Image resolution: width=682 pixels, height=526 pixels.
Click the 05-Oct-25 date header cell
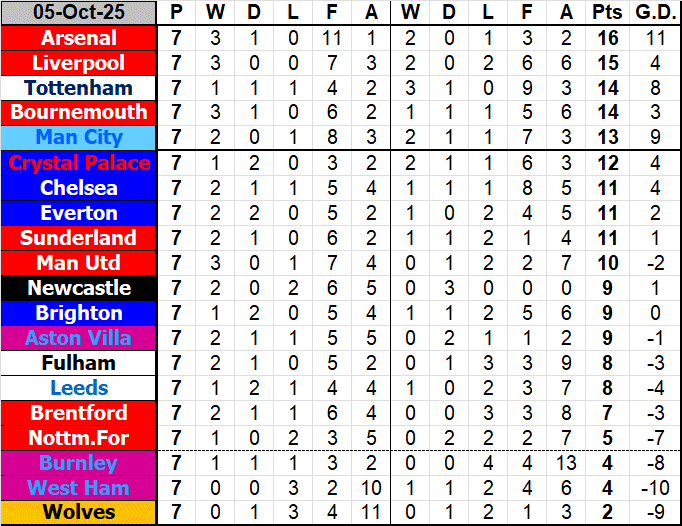tap(79, 13)
